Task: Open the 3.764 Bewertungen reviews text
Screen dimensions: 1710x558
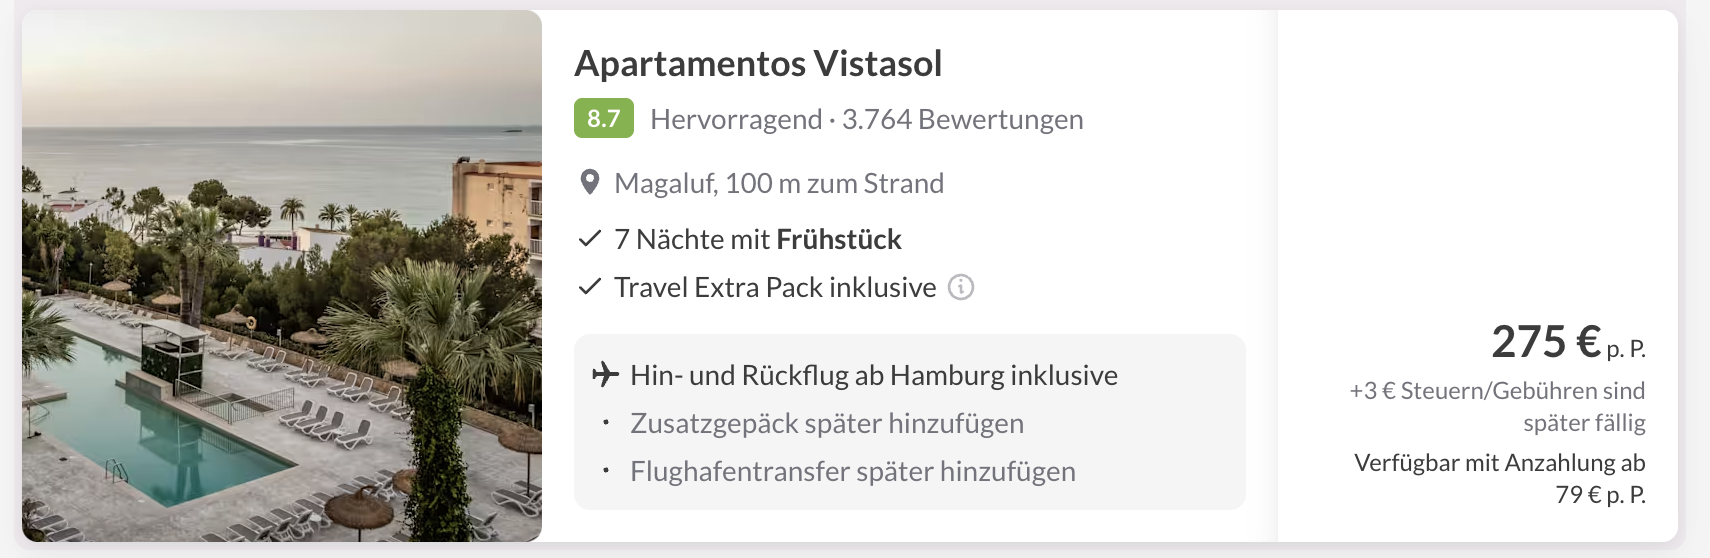Action: click(962, 119)
